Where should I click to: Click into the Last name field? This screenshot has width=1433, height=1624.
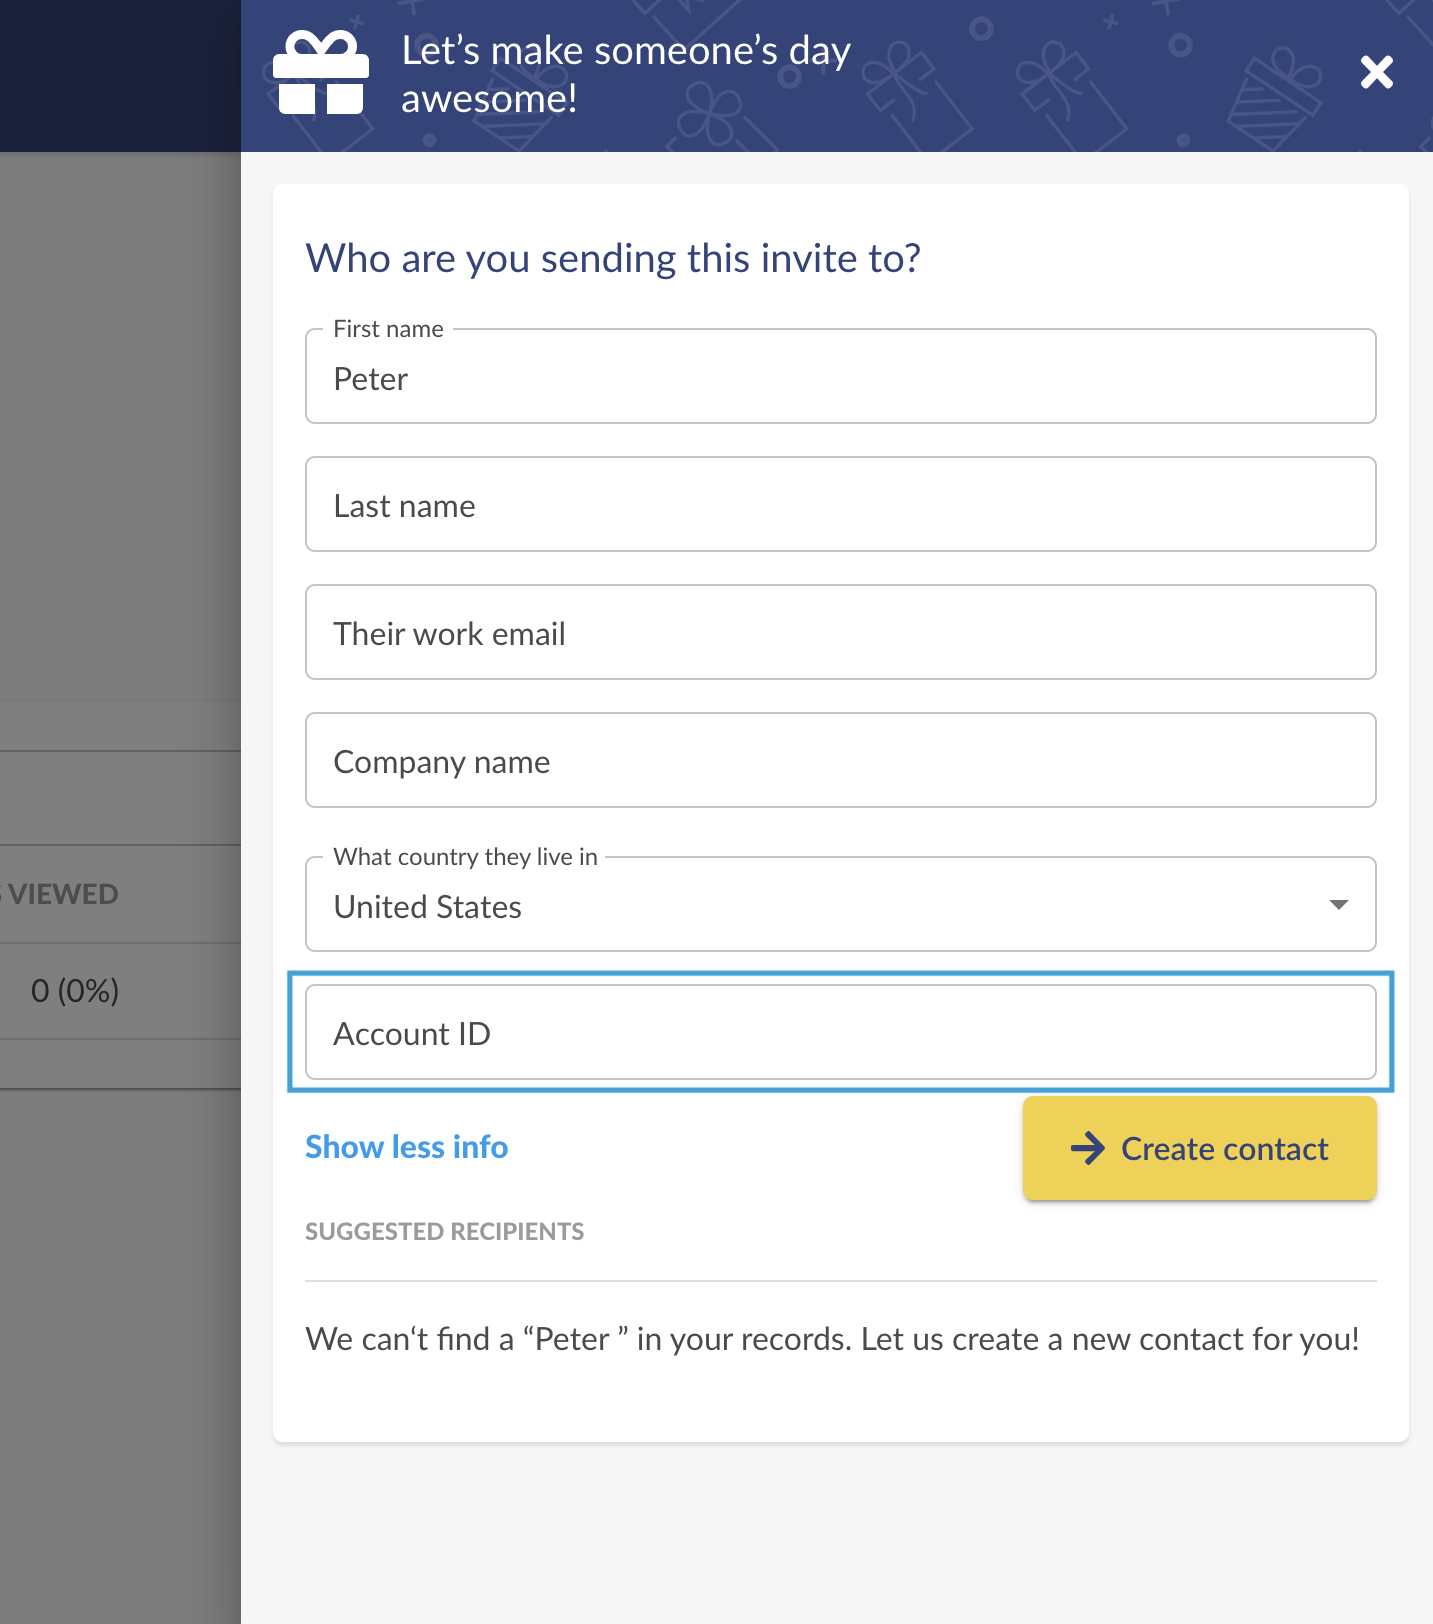click(841, 504)
